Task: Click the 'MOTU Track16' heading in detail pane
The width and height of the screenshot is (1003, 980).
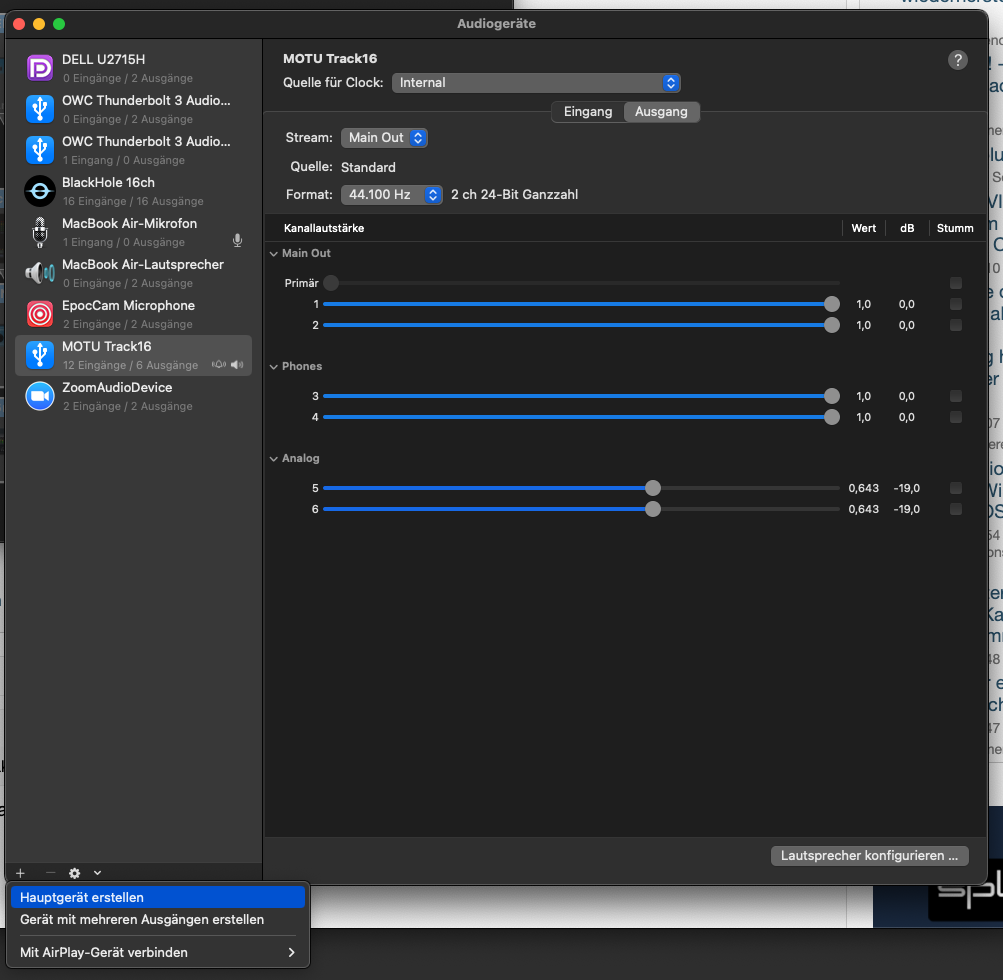Action: tap(330, 59)
